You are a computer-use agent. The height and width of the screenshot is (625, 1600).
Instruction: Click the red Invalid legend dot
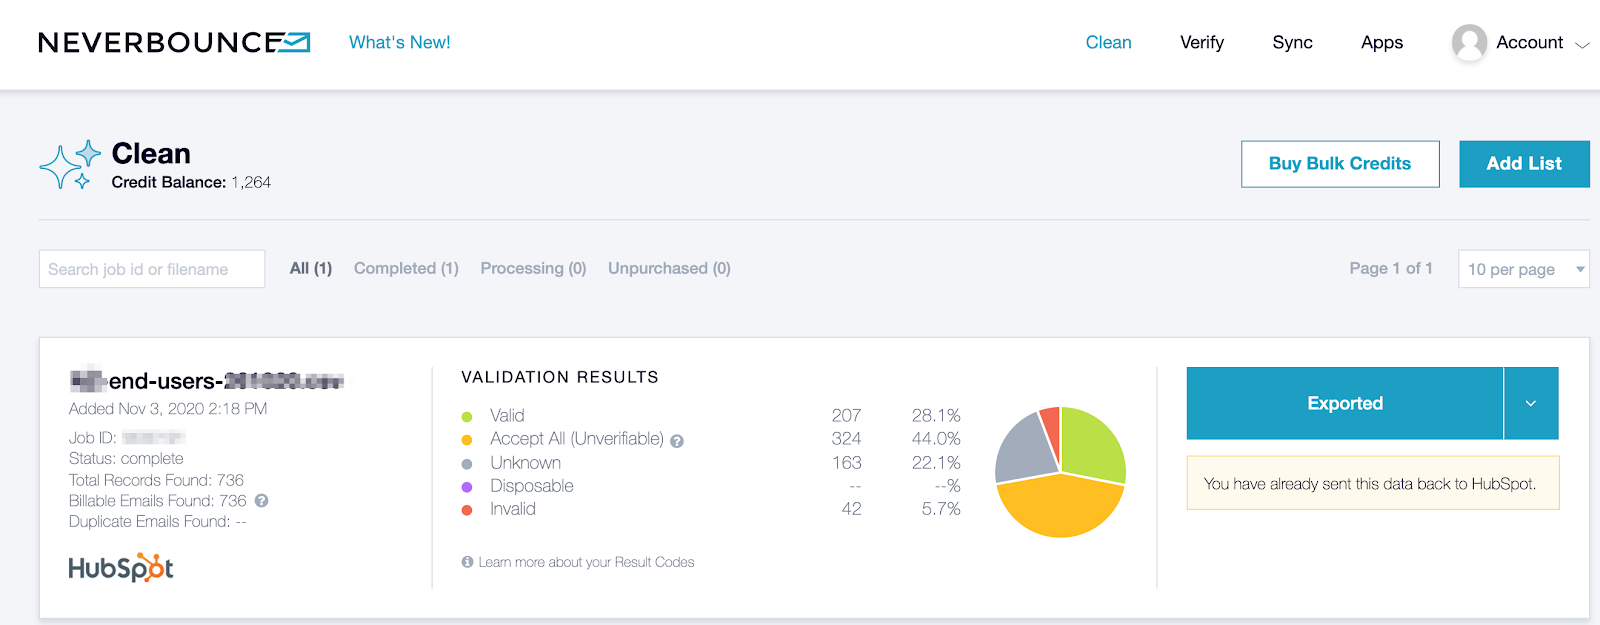(467, 510)
